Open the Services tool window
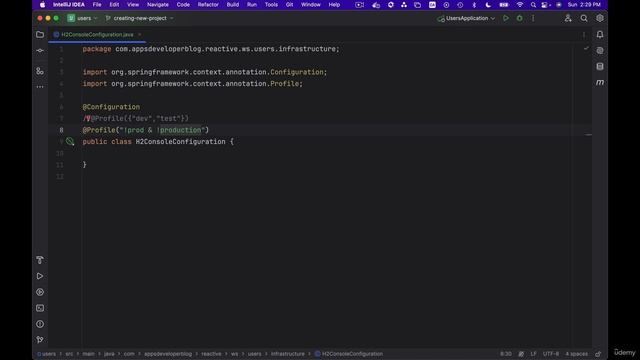This screenshot has height=360, width=640. [40, 292]
